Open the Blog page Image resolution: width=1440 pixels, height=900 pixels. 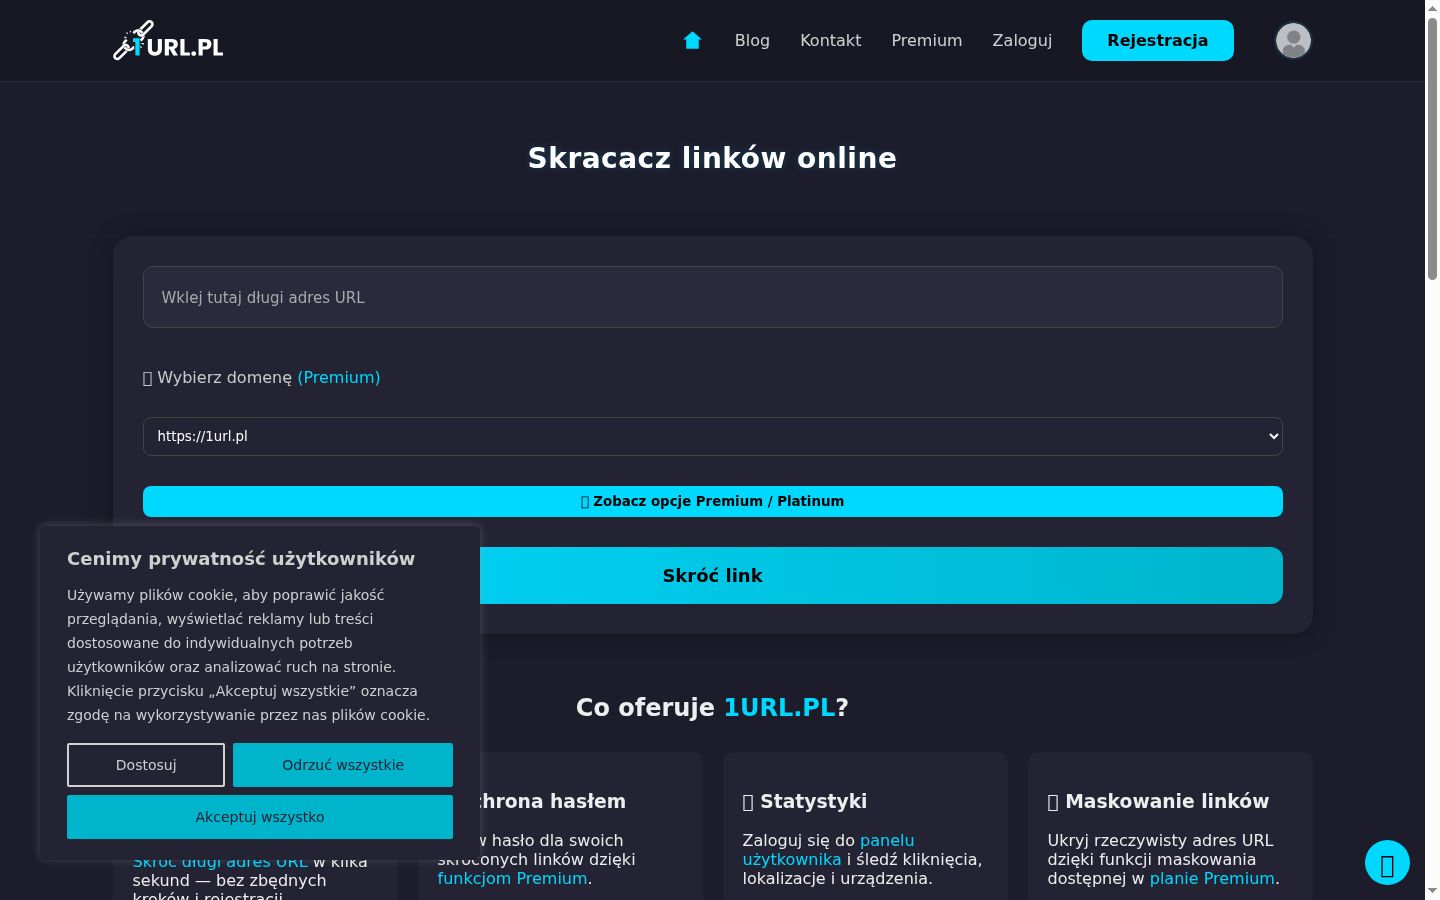click(752, 40)
